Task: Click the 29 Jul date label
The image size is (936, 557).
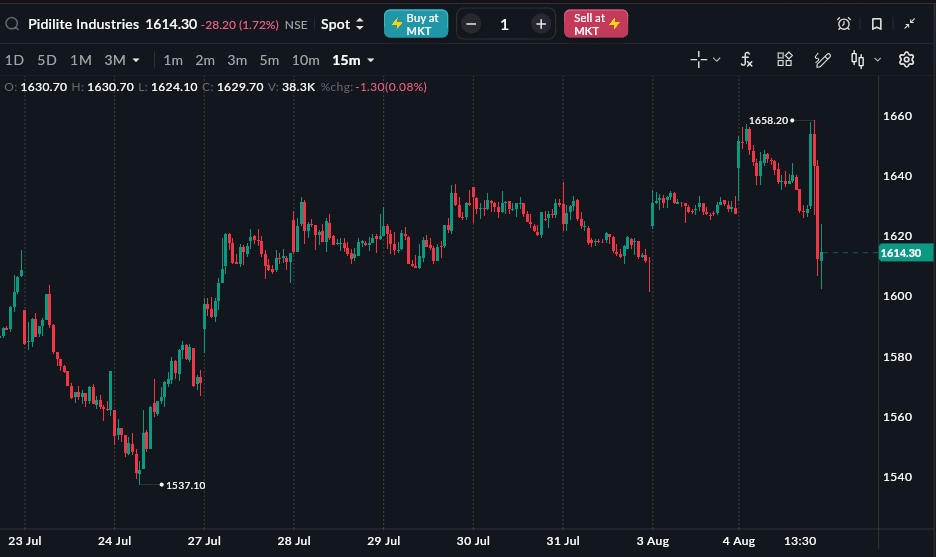Action: click(x=383, y=541)
